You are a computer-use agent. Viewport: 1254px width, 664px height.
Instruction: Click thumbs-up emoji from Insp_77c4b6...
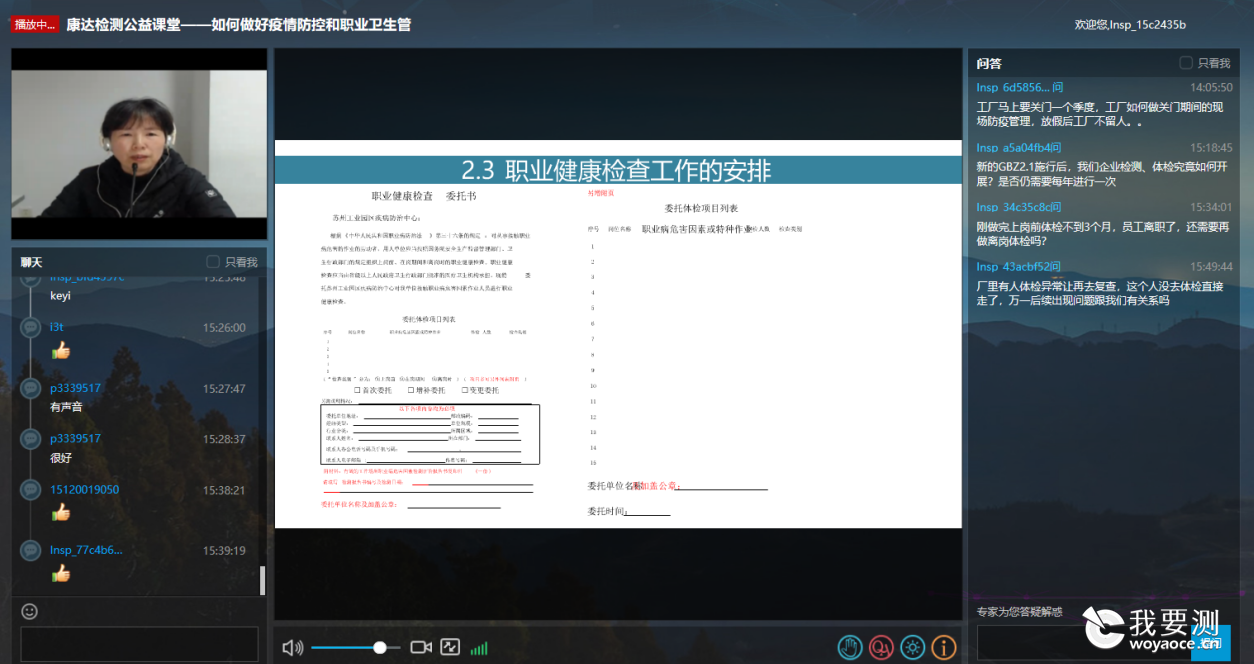point(60,573)
